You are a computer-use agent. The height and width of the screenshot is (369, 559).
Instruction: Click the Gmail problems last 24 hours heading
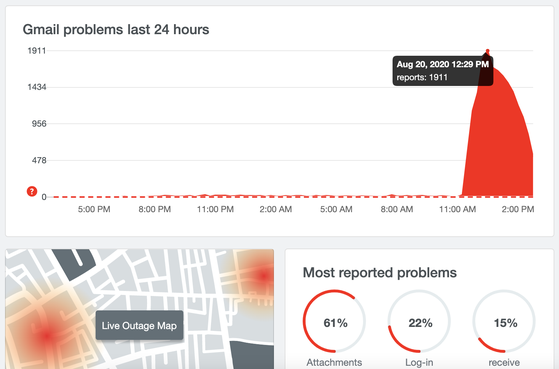(x=116, y=29)
